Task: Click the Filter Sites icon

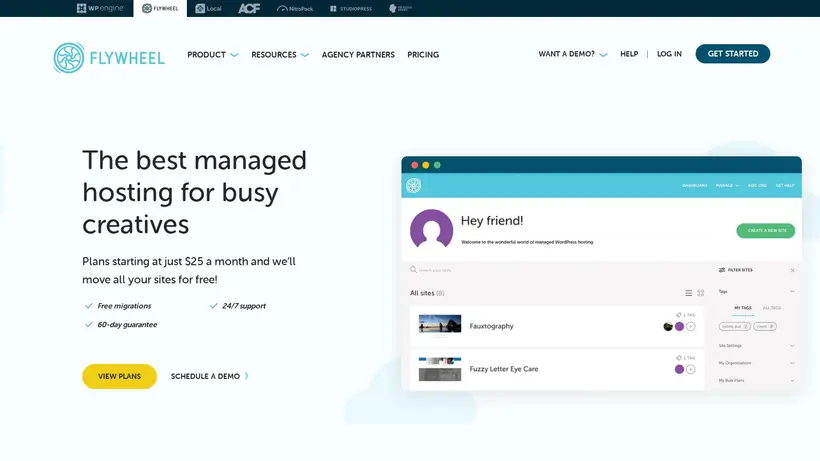Action: point(722,270)
